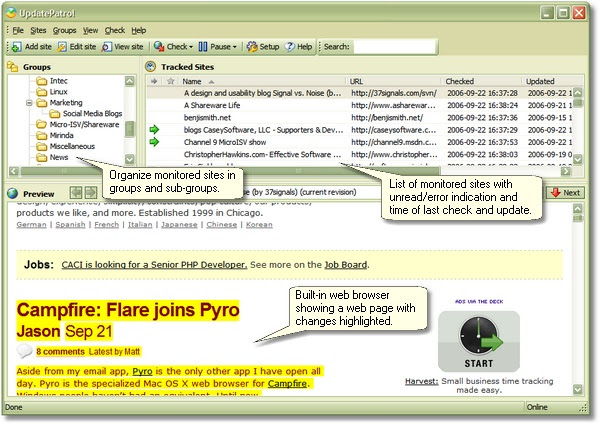
Task: Sort tracked sites by Name column
Action: click(x=262, y=81)
